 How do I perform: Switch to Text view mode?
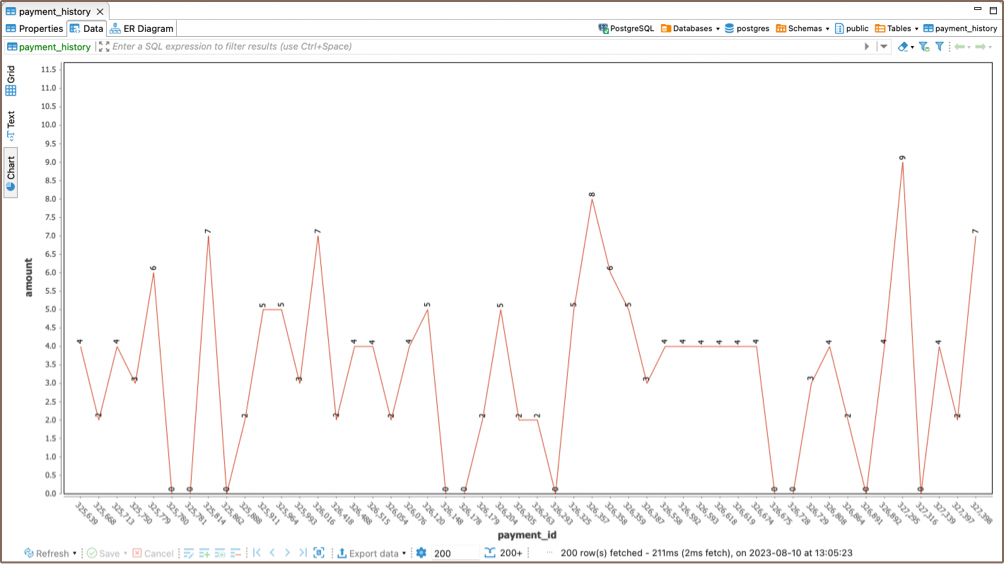point(11,125)
